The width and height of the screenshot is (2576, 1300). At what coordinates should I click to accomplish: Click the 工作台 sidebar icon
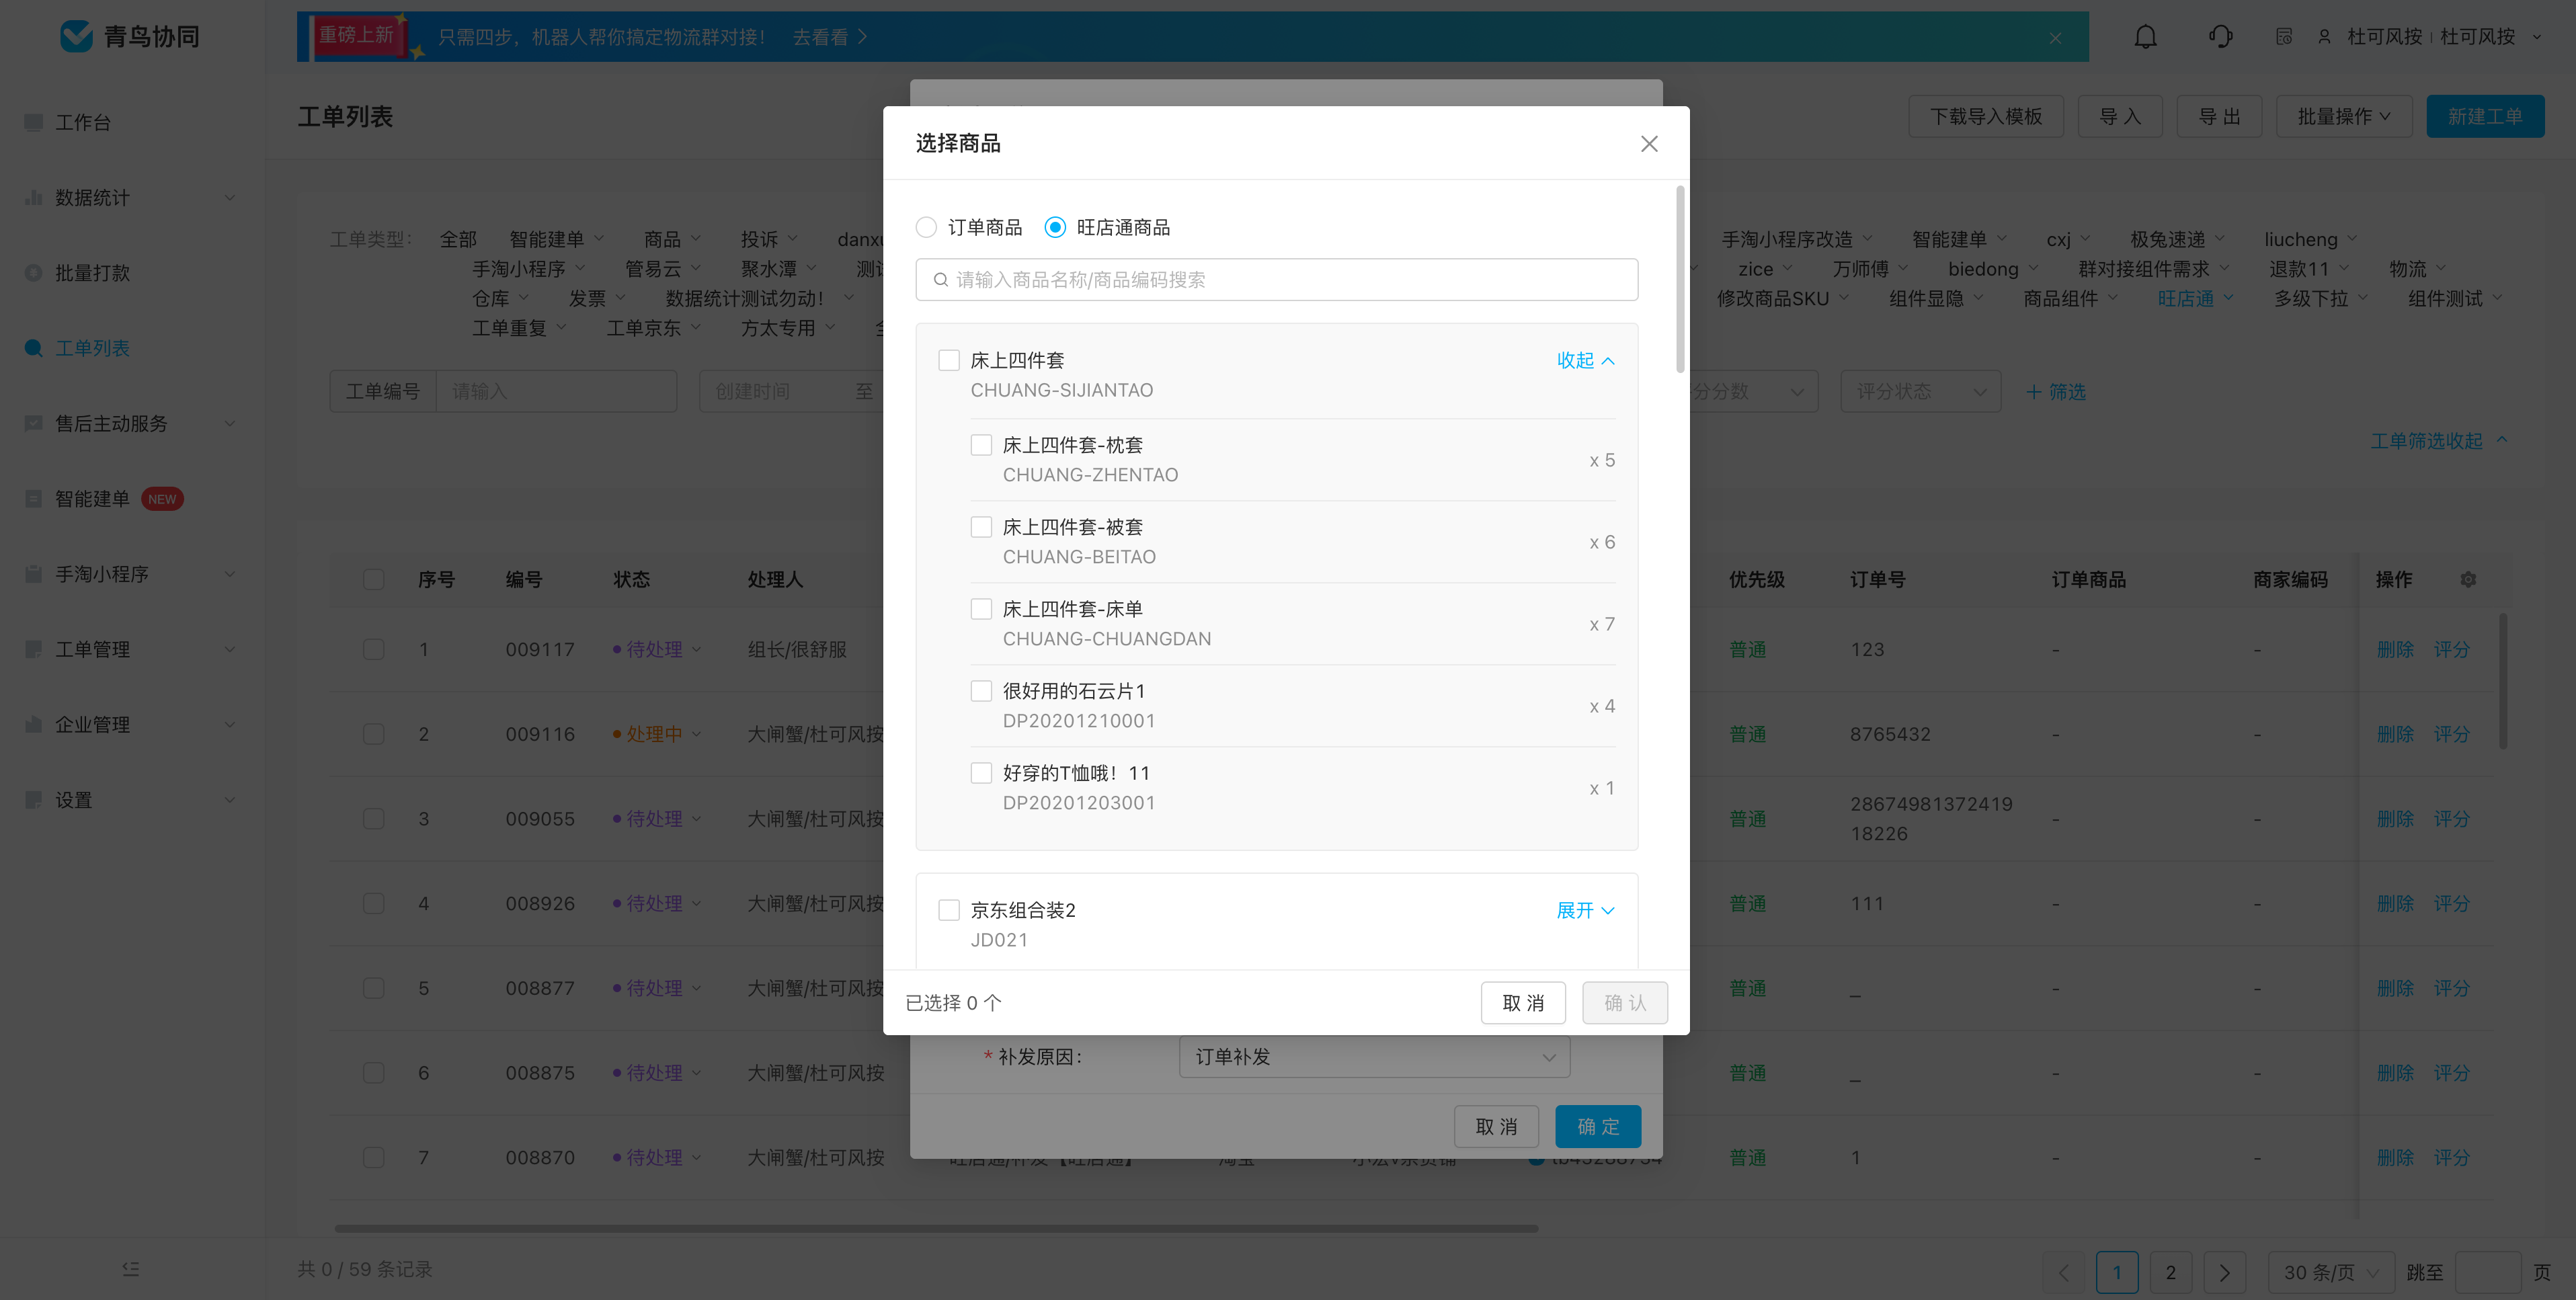coord(33,122)
